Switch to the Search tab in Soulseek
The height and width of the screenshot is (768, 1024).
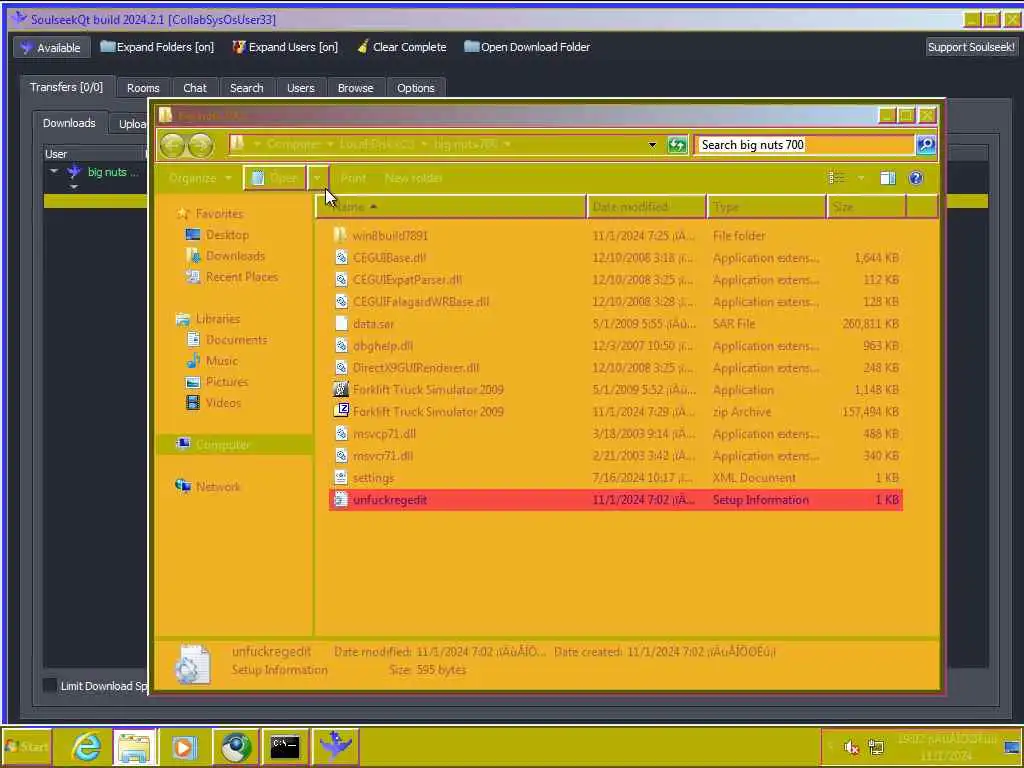tap(246, 88)
